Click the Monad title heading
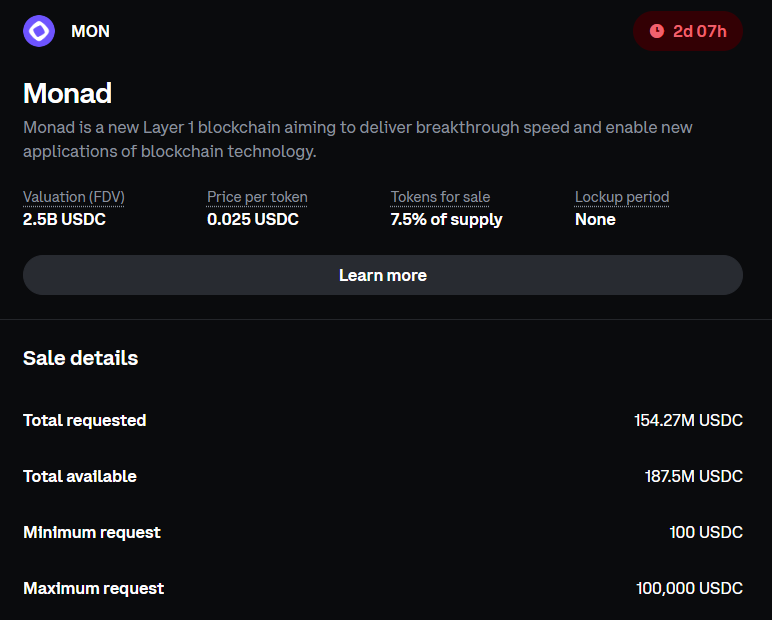Viewport: 772px width, 620px height. (x=67, y=93)
